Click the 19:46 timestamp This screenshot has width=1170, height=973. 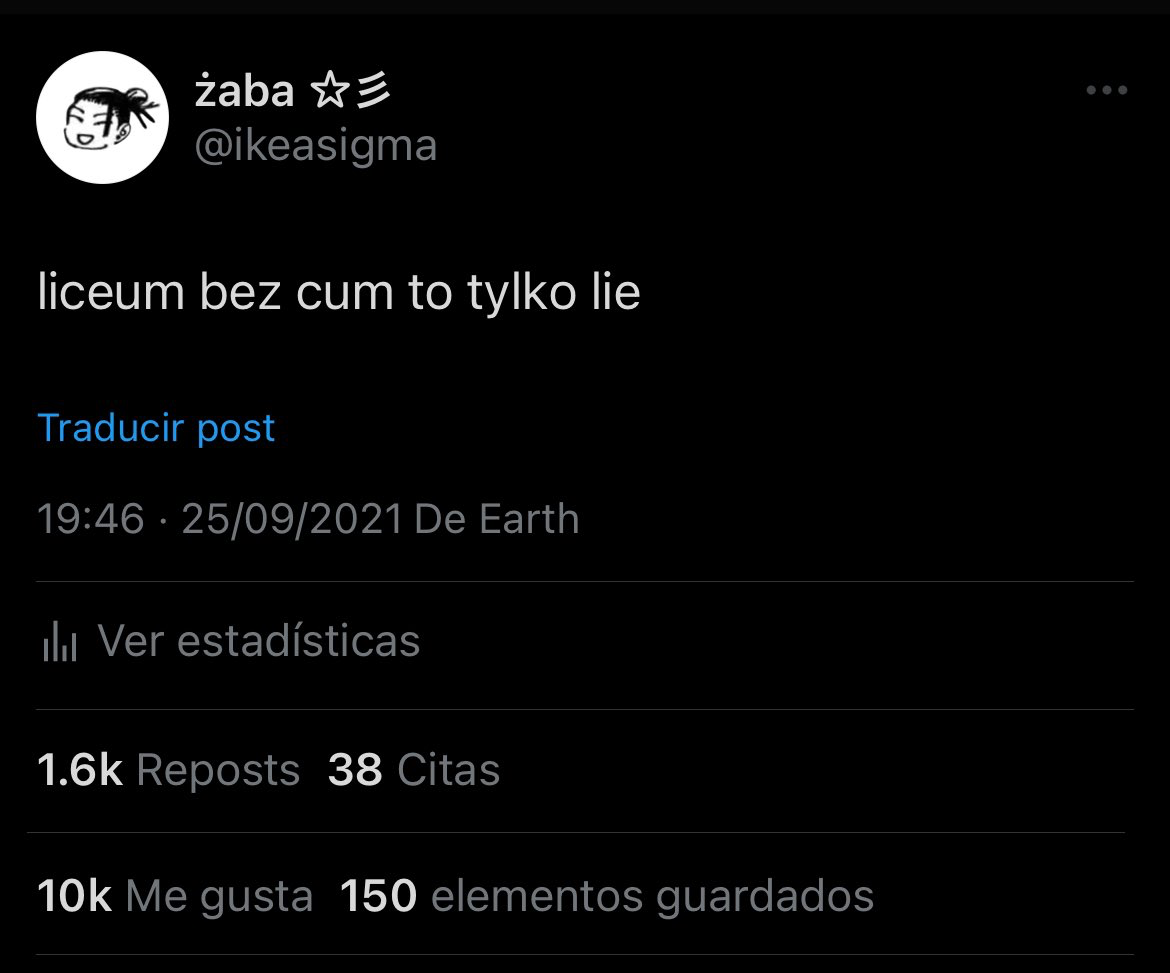coord(90,520)
